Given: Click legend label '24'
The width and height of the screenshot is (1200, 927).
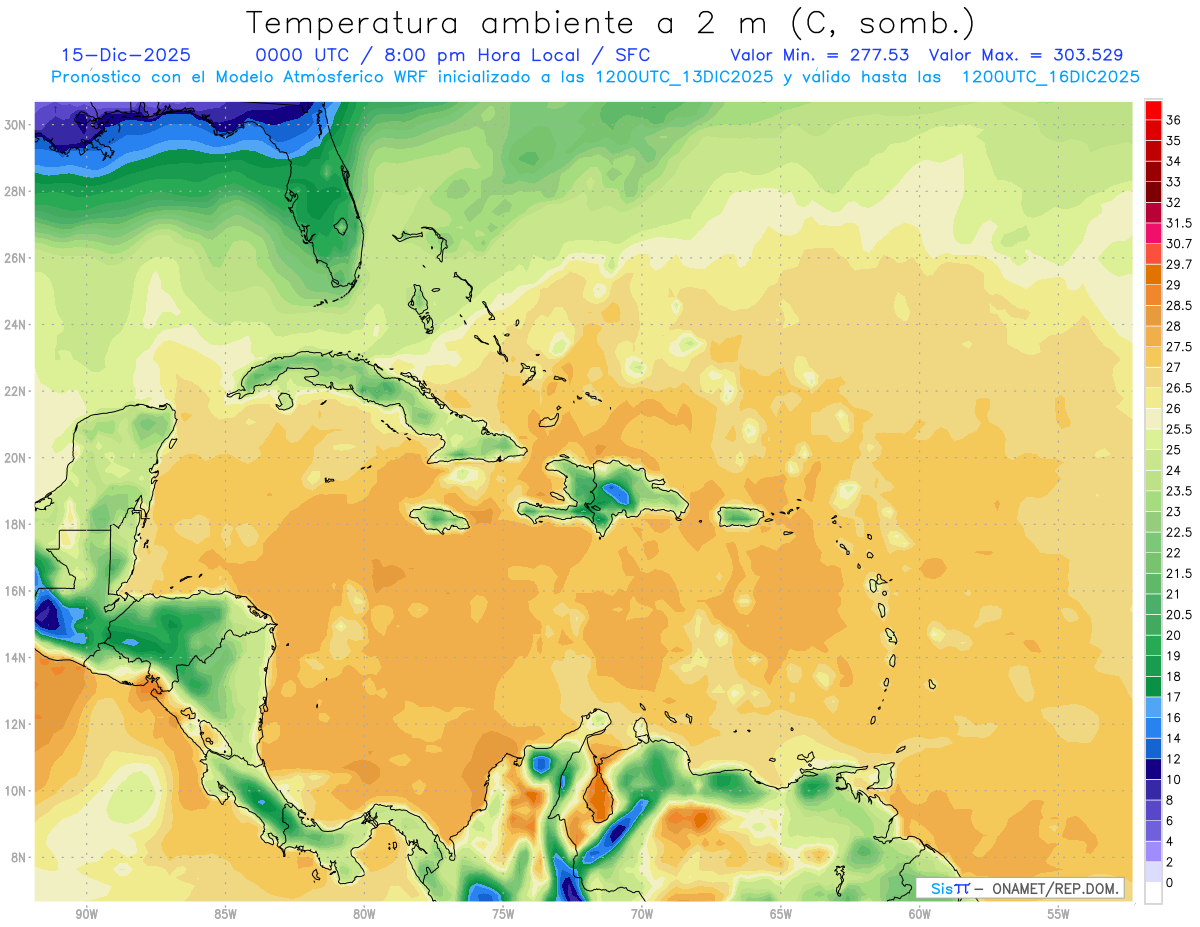Looking at the screenshot, I should pos(1174,470).
